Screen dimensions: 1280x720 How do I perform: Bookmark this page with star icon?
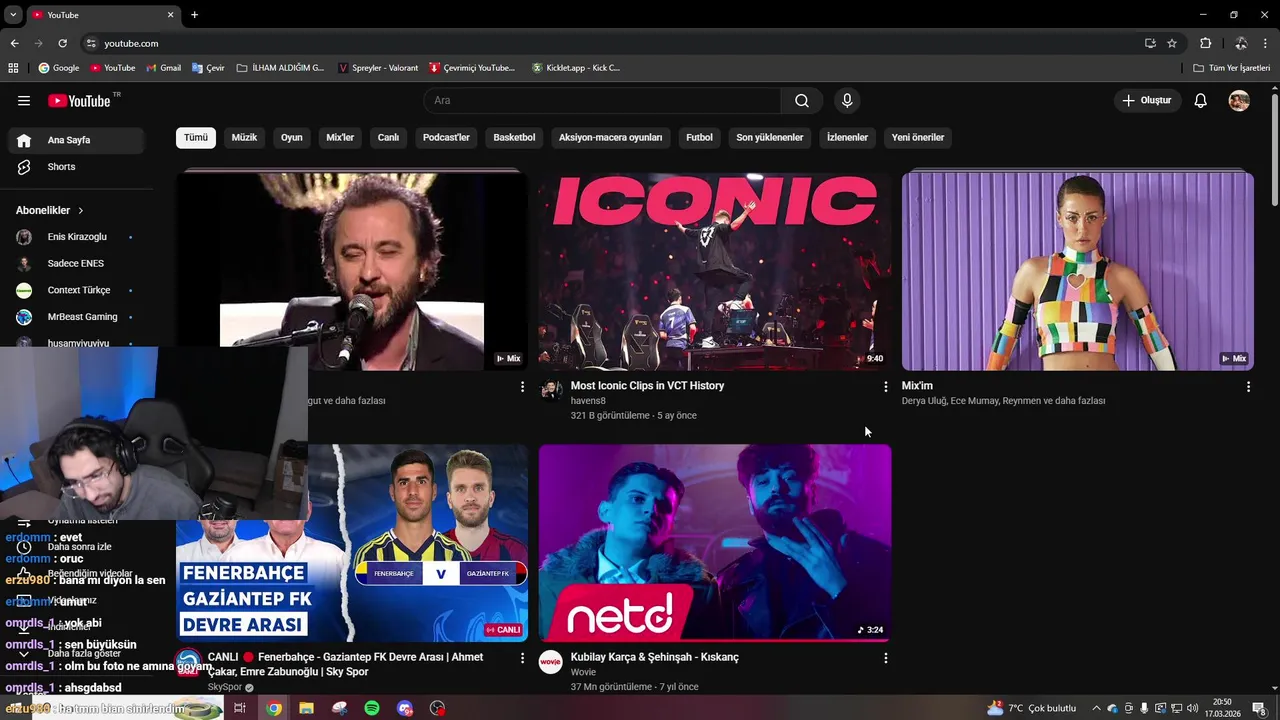coord(1172,43)
